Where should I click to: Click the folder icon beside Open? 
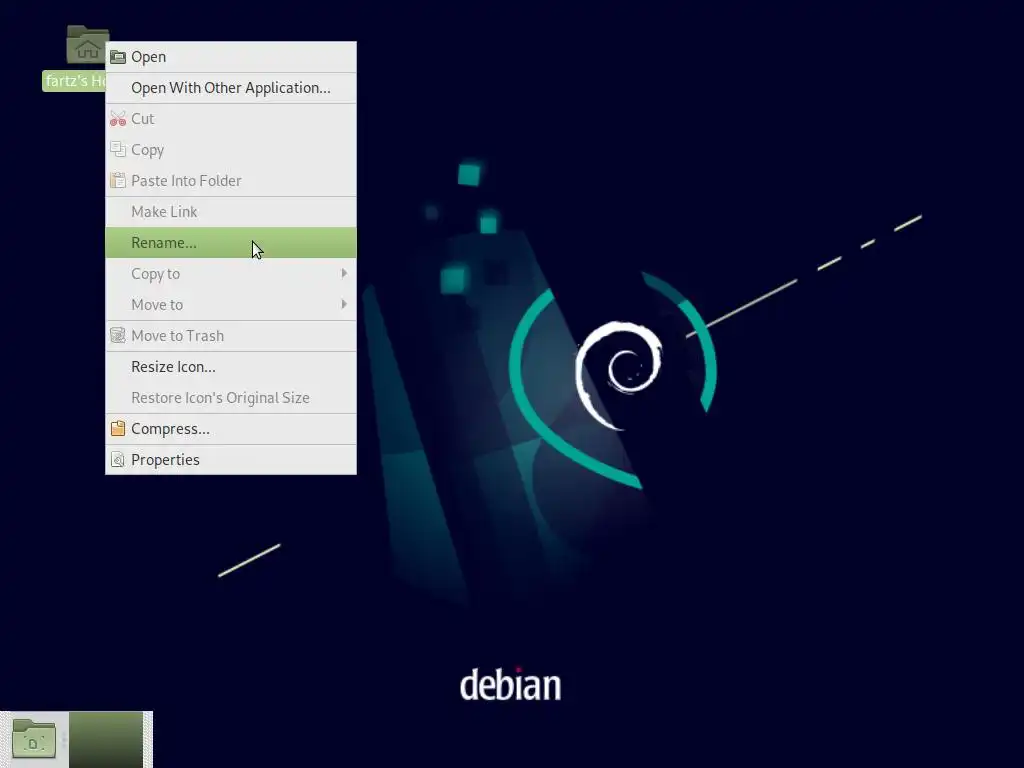[118, 57]
